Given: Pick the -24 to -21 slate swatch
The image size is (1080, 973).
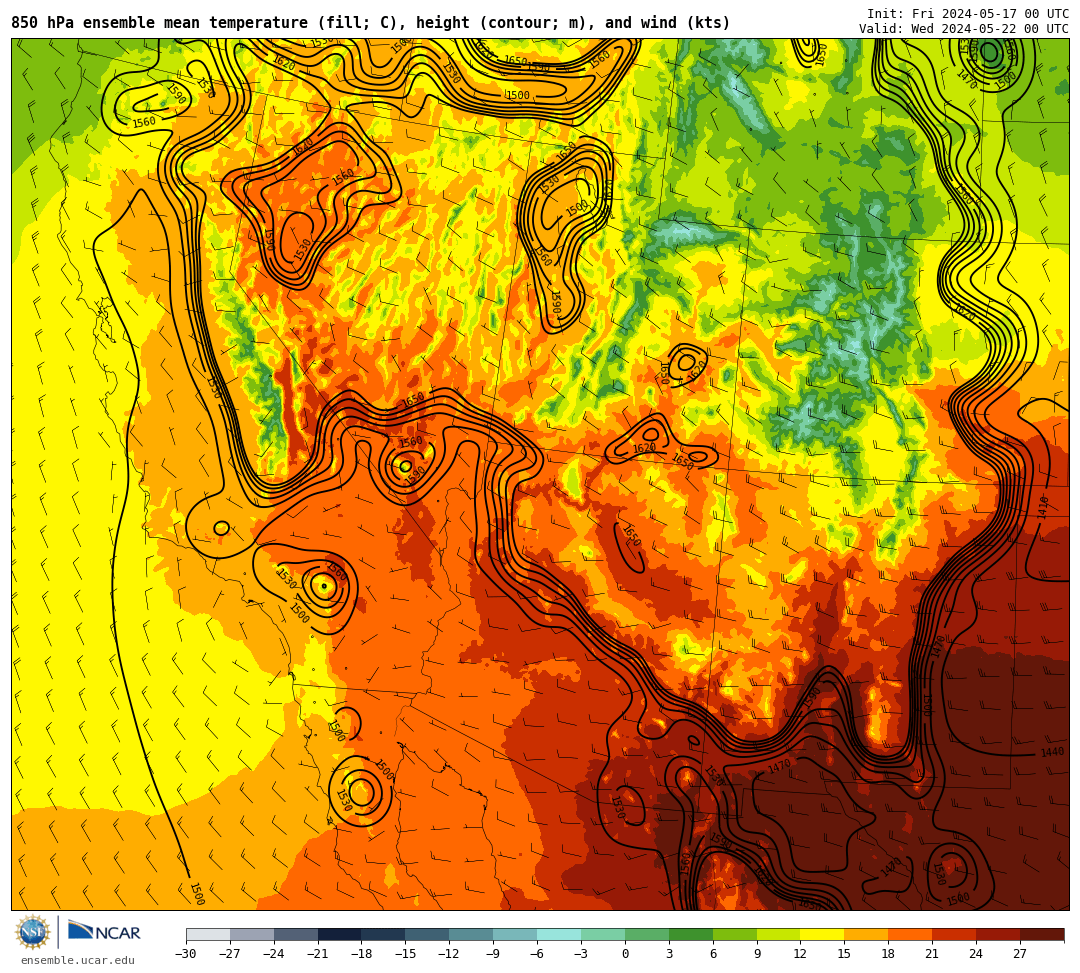Looking at the screenshot, I should [x=296, y=934].
